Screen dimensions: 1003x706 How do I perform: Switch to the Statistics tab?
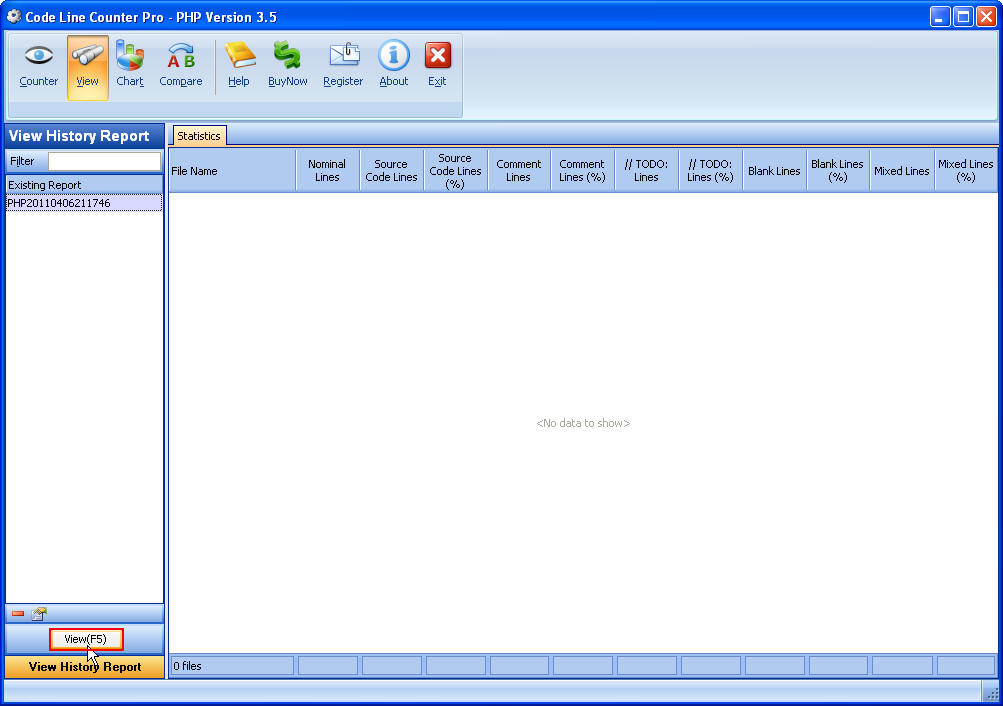click(199, 135)
